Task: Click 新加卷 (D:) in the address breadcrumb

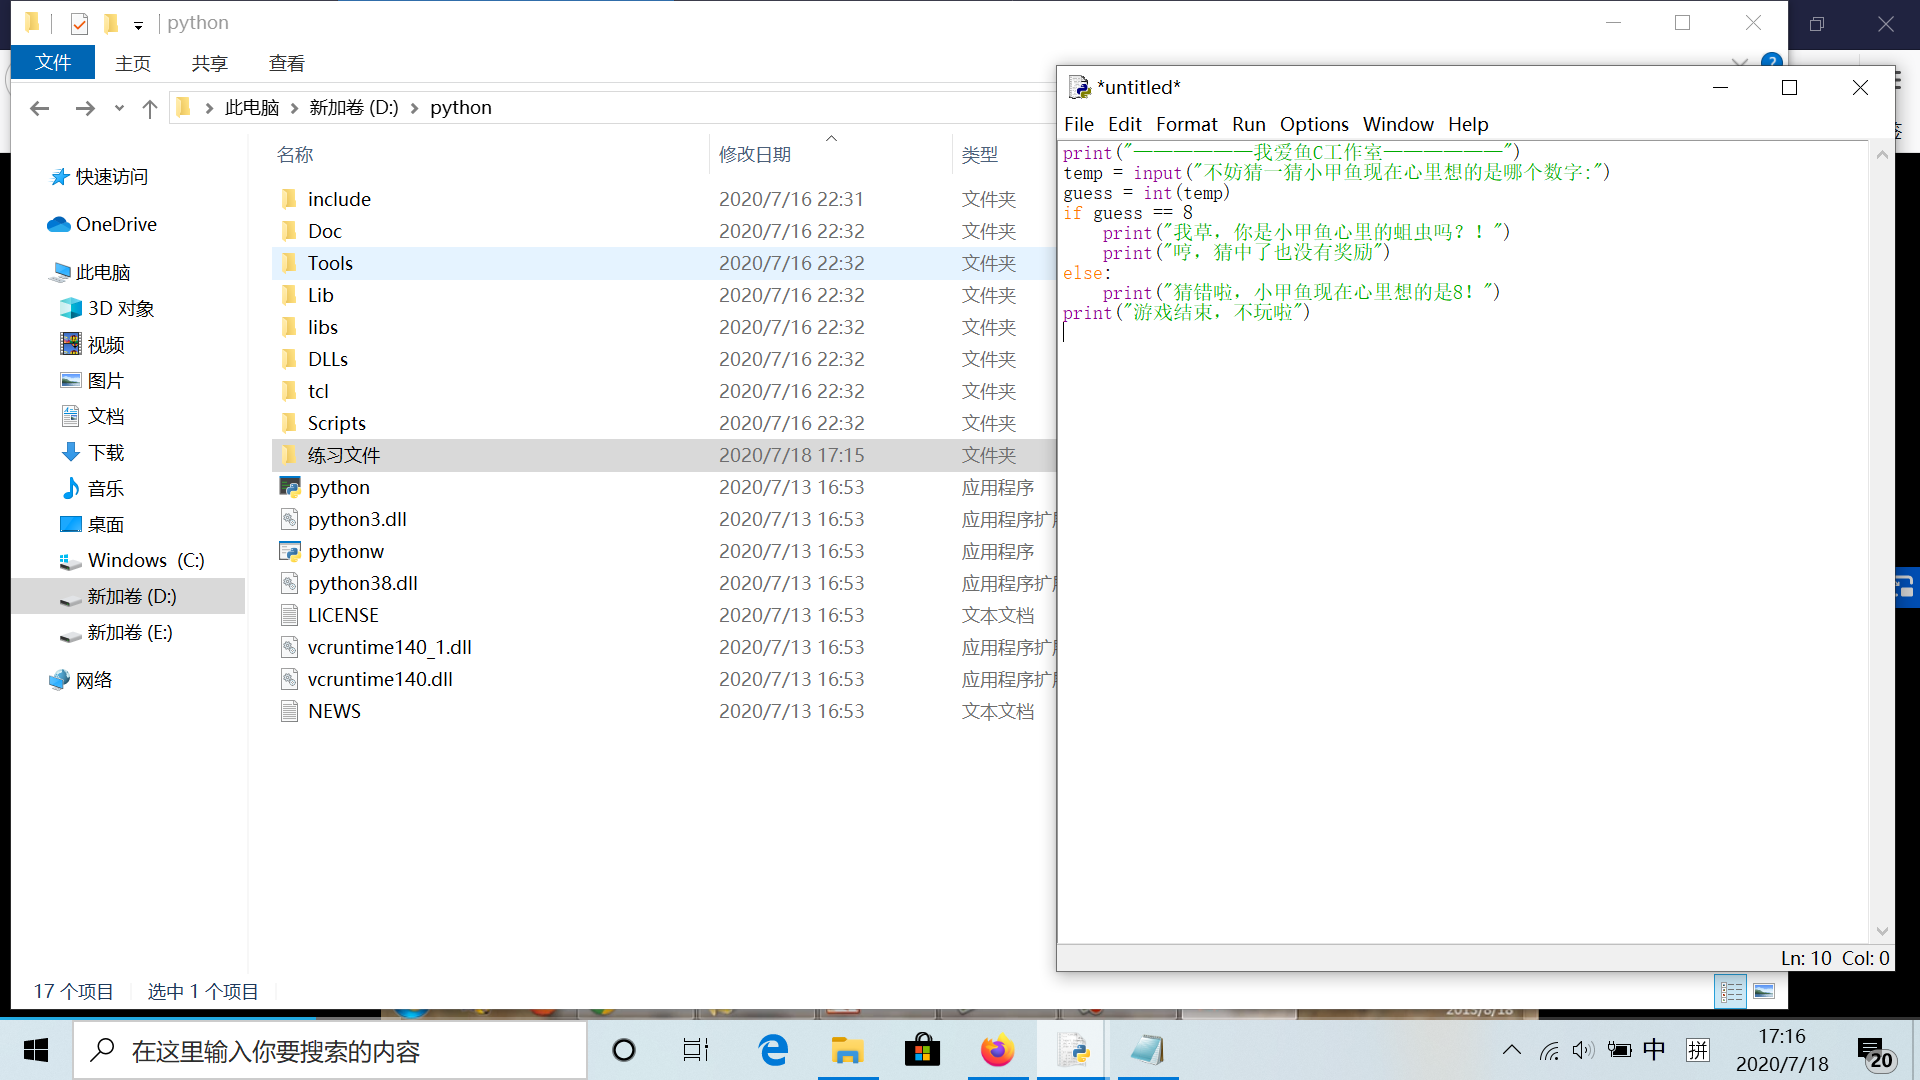Action: point(354,107)
